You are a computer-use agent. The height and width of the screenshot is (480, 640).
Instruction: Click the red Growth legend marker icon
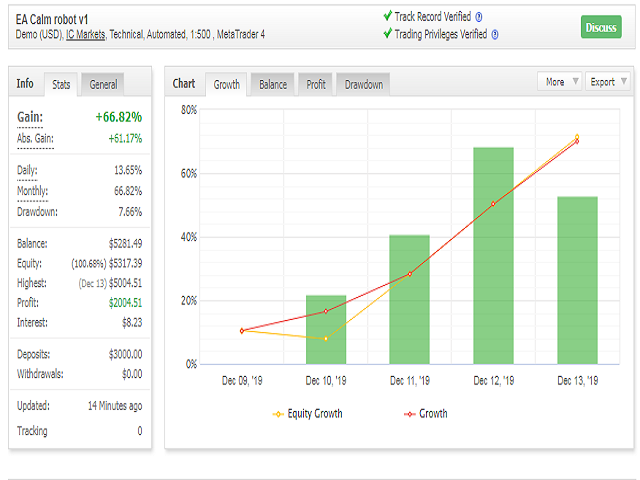pos(408,413)
